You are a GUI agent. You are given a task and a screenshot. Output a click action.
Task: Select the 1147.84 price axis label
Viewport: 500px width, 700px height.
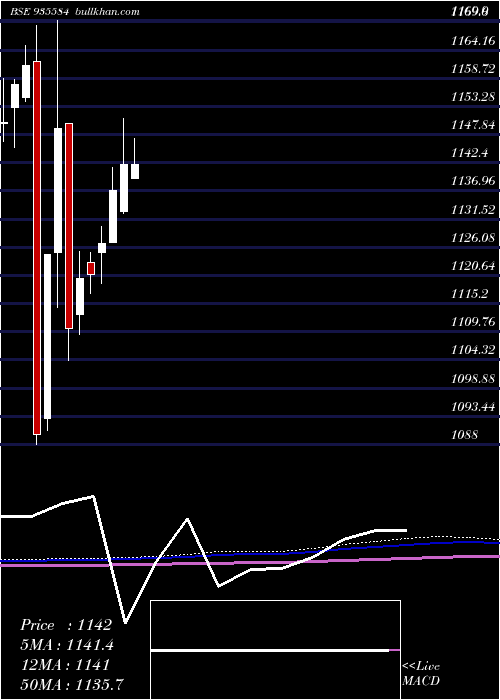(x=473, y=125)
